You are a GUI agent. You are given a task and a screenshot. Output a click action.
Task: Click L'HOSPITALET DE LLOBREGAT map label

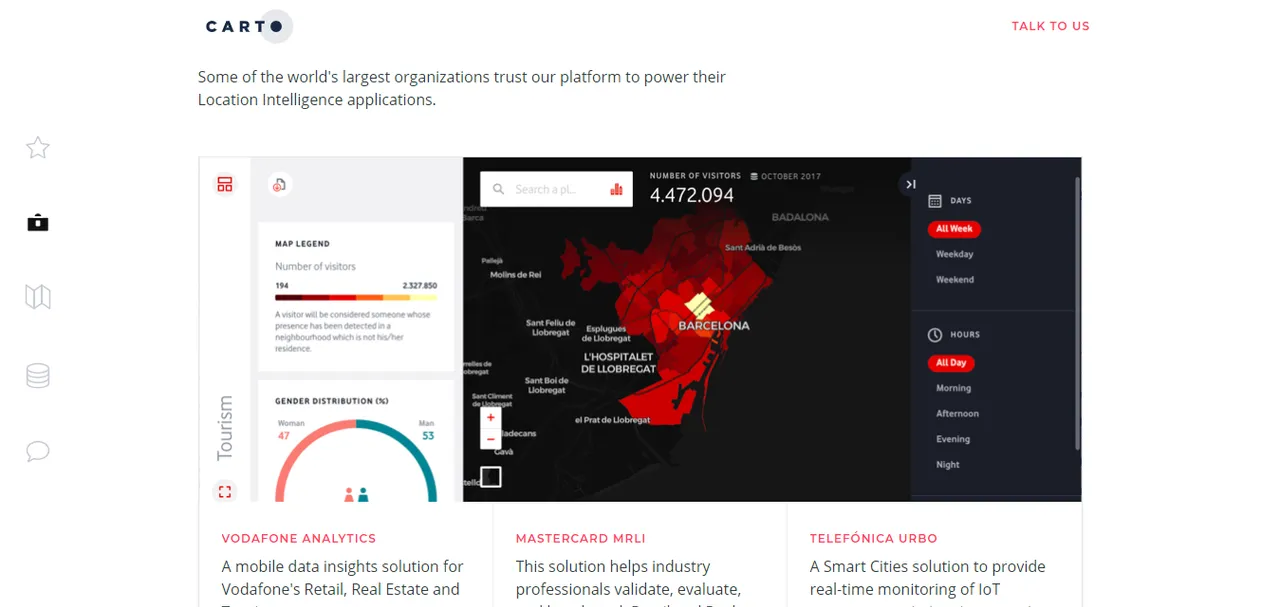pos(620,363)
